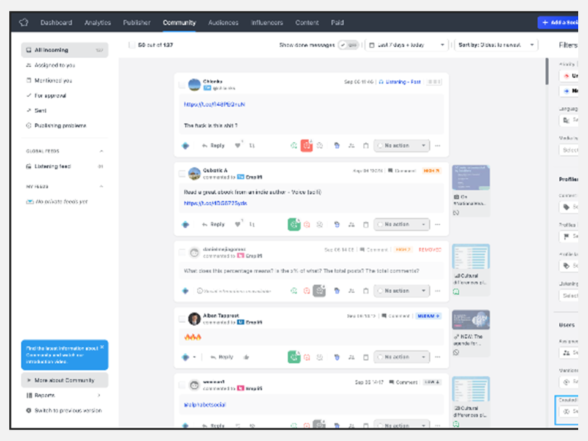Open the link in the first message
This screenshot has height=441, width=588.
214,104
